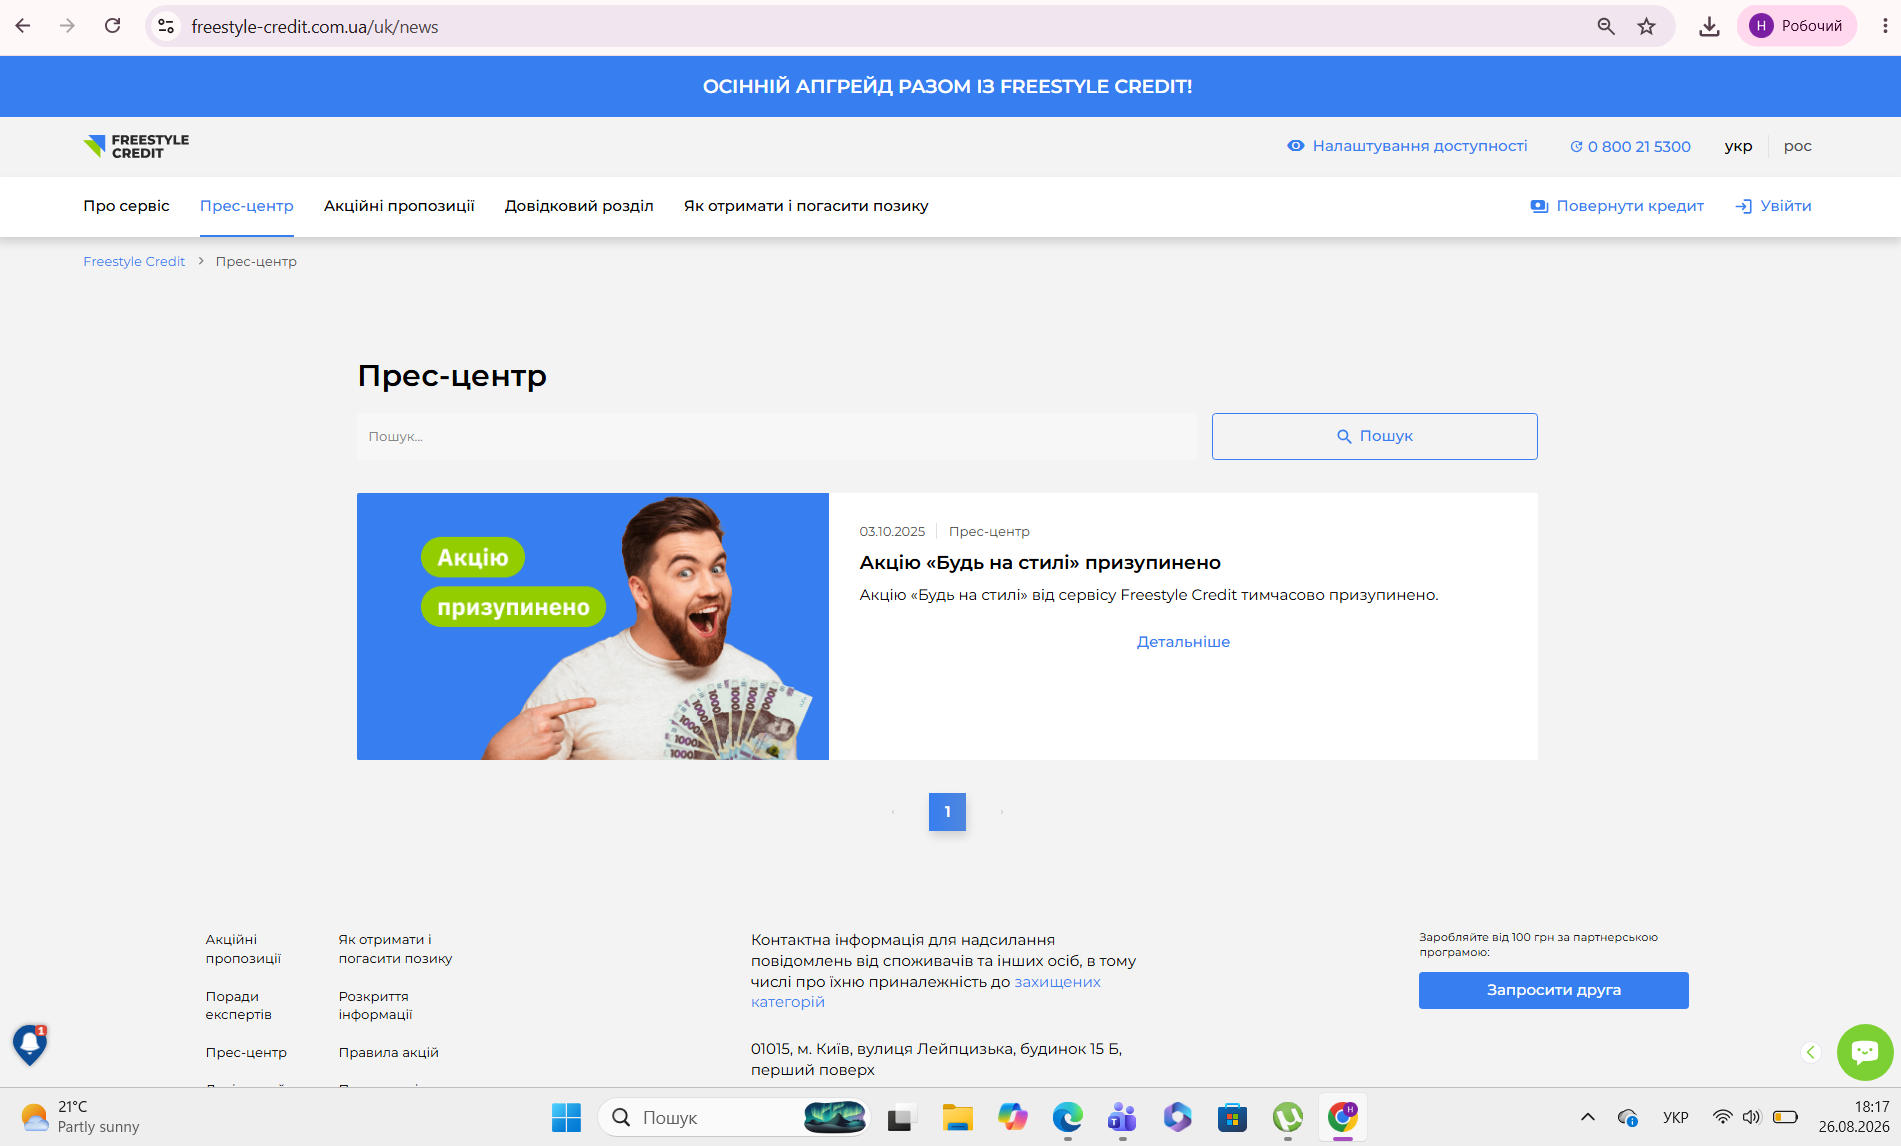Open site information icon in address bar

[166, 26]
